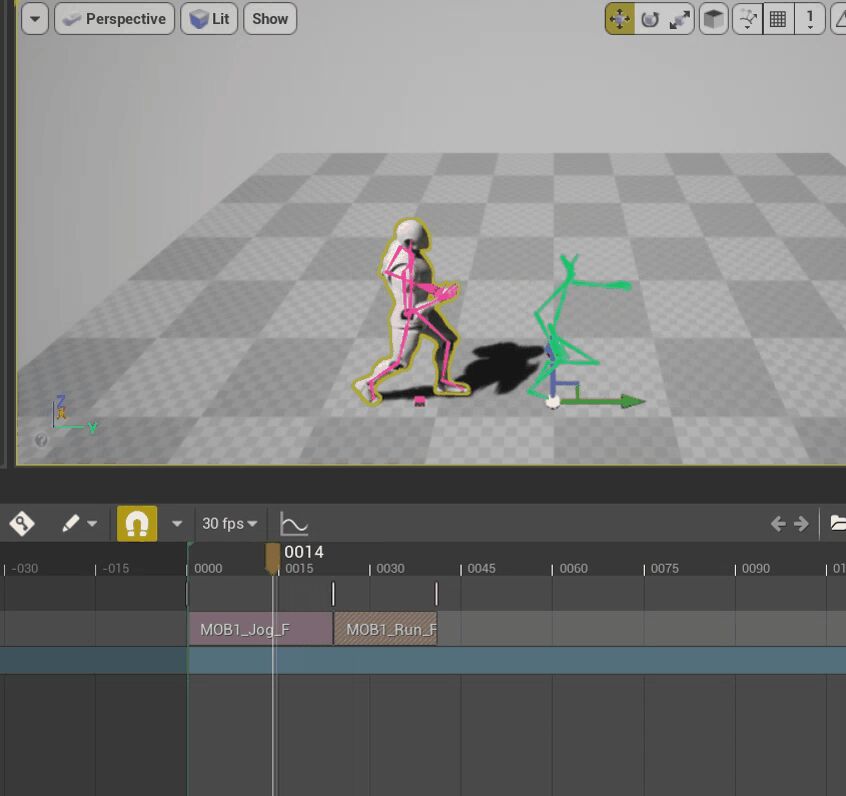This screenshot has height=796, width=846.
Task: Open the Lit view mode menu
Action: point(208,18)
